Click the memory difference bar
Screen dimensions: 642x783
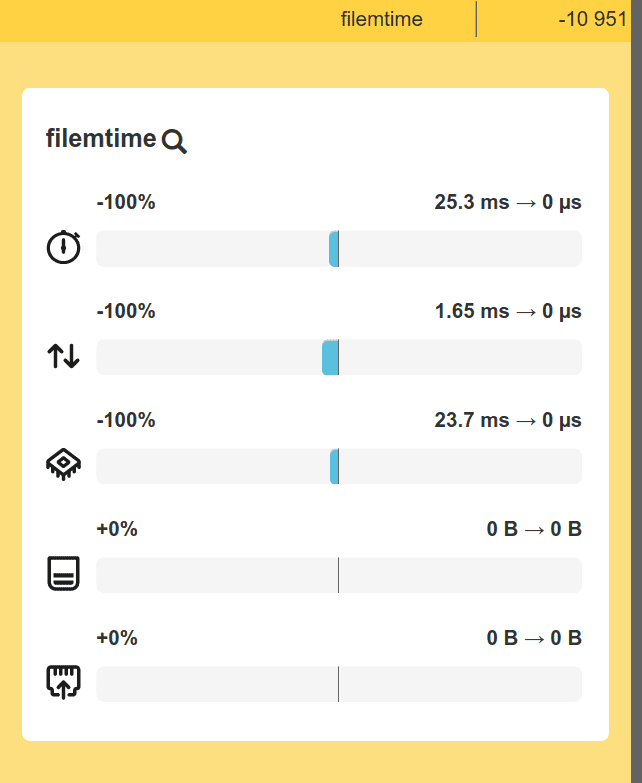click(x=338, y=575)
